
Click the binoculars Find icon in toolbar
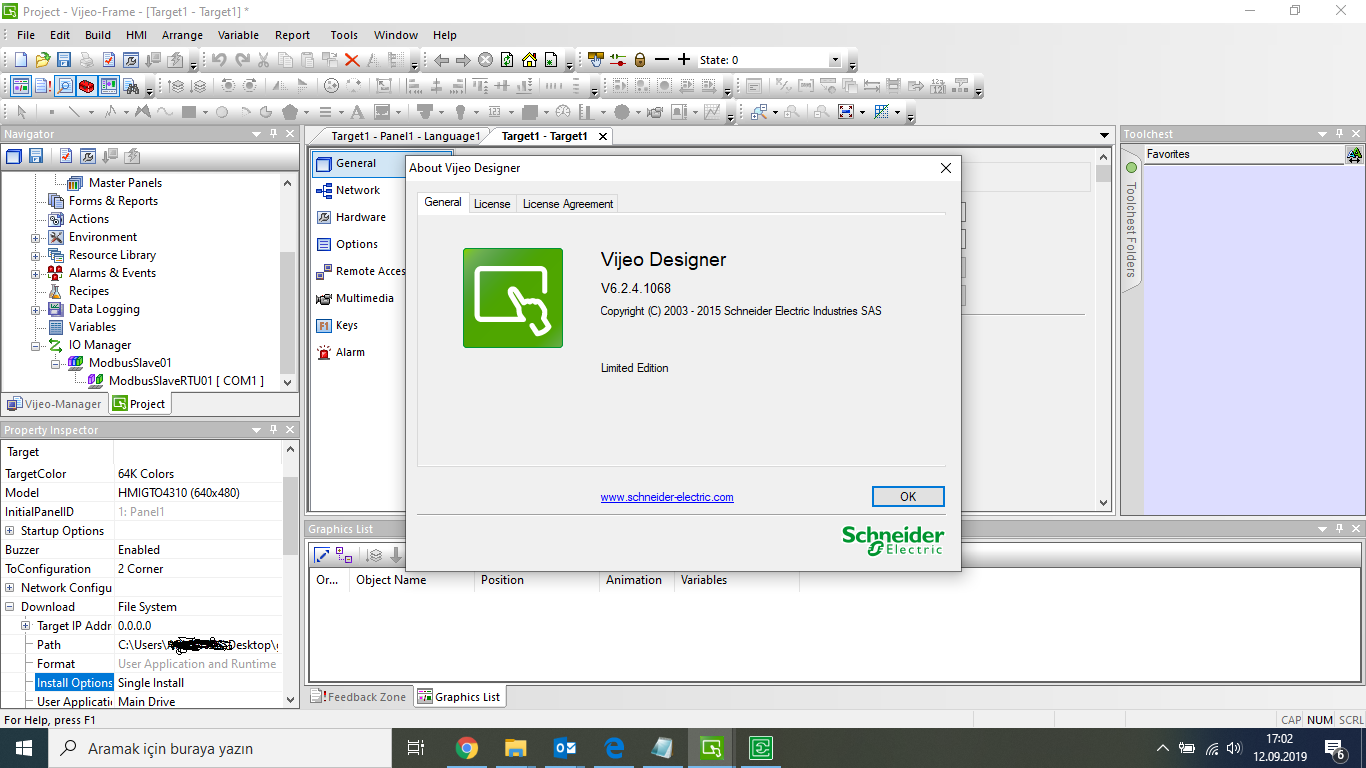click(x=131, y=86)
